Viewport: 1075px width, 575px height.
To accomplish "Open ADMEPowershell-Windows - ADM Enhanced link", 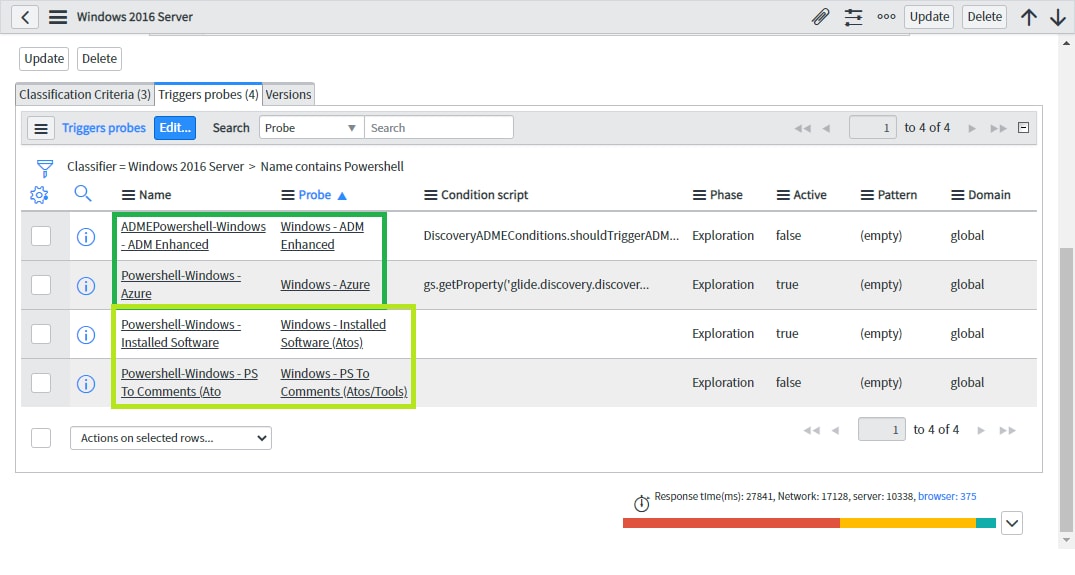I will tap(193, 236).
